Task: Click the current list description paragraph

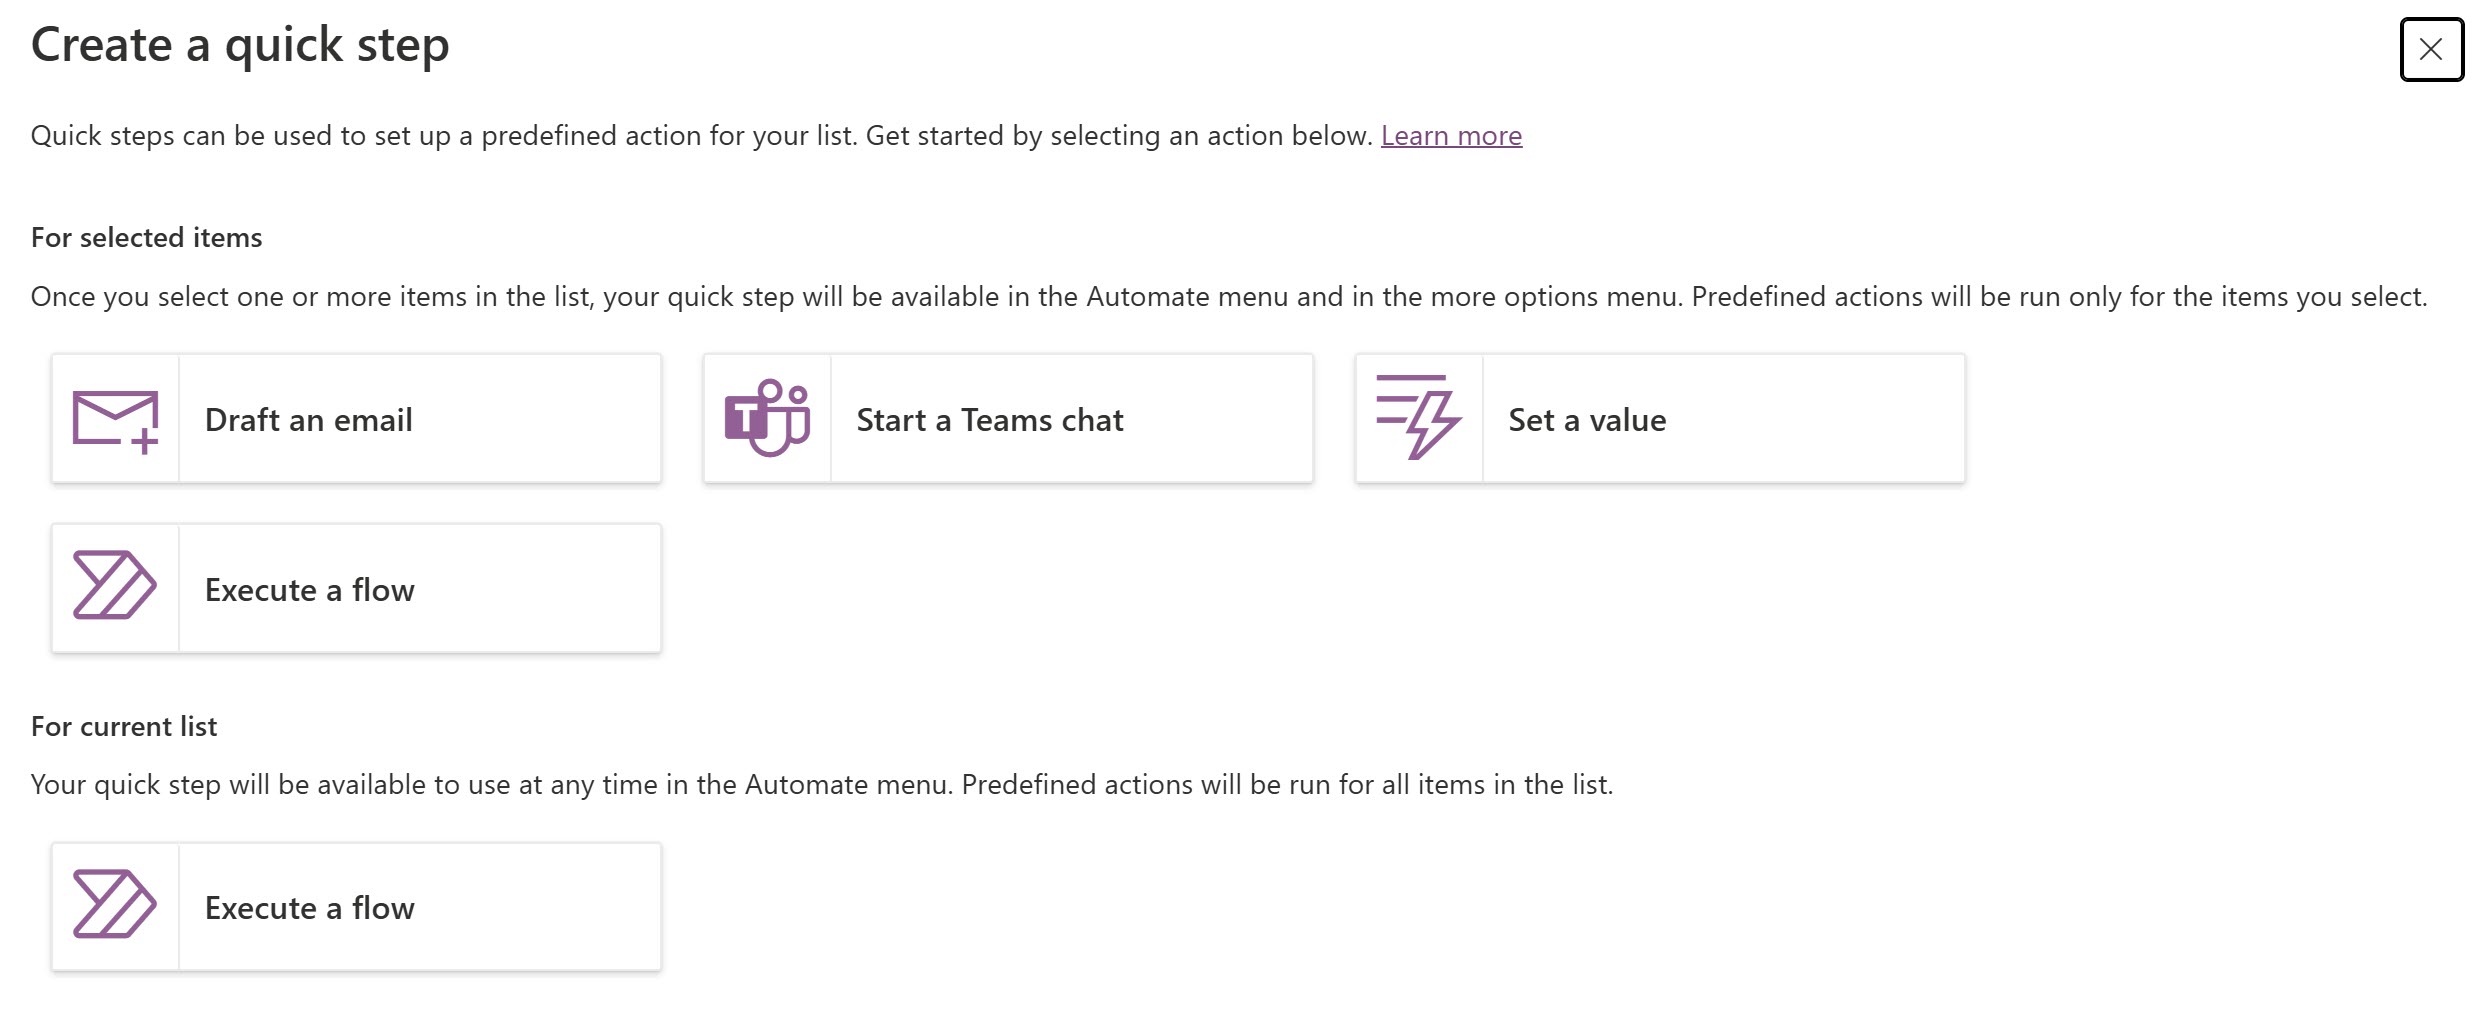Action: pos(821,785)
